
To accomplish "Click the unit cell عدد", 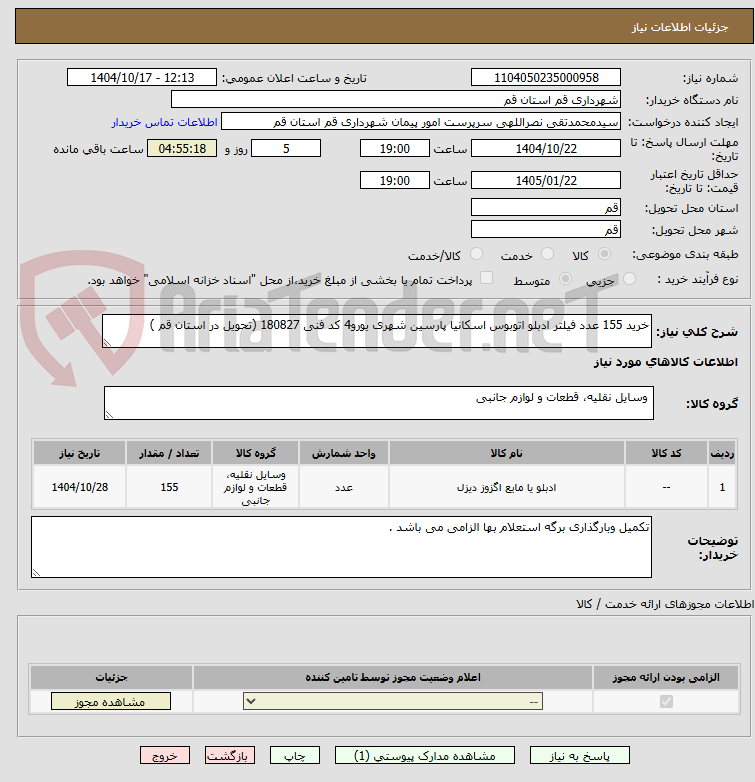I will [x=344, y=487].
